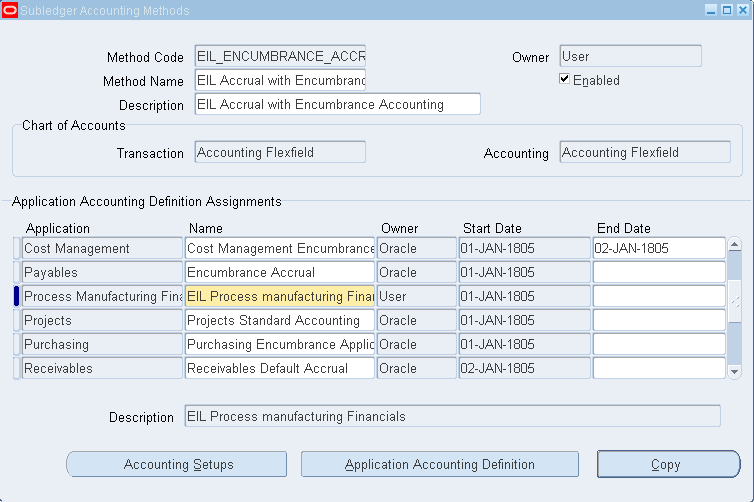Click the Method Name input field
This screenshot has width=754, height=502.
click(280, 80)
